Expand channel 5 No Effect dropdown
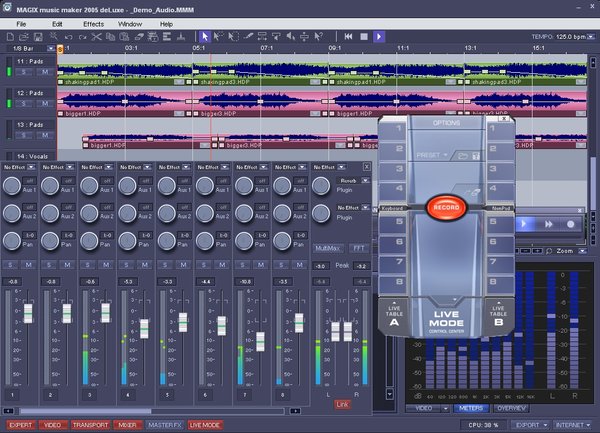Image resolution: width=600 pixels, height=433 pixels. [x=186, y=167]
